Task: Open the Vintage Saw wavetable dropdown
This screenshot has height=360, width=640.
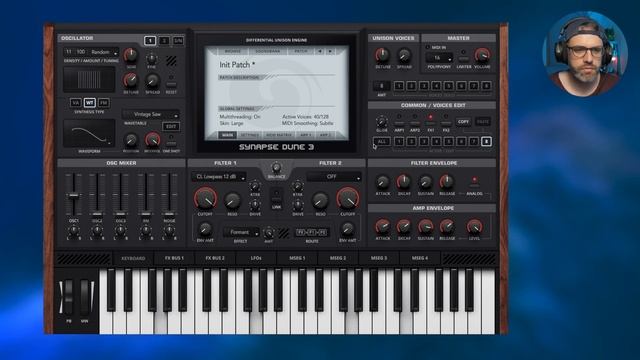Action: click(151, 115)
